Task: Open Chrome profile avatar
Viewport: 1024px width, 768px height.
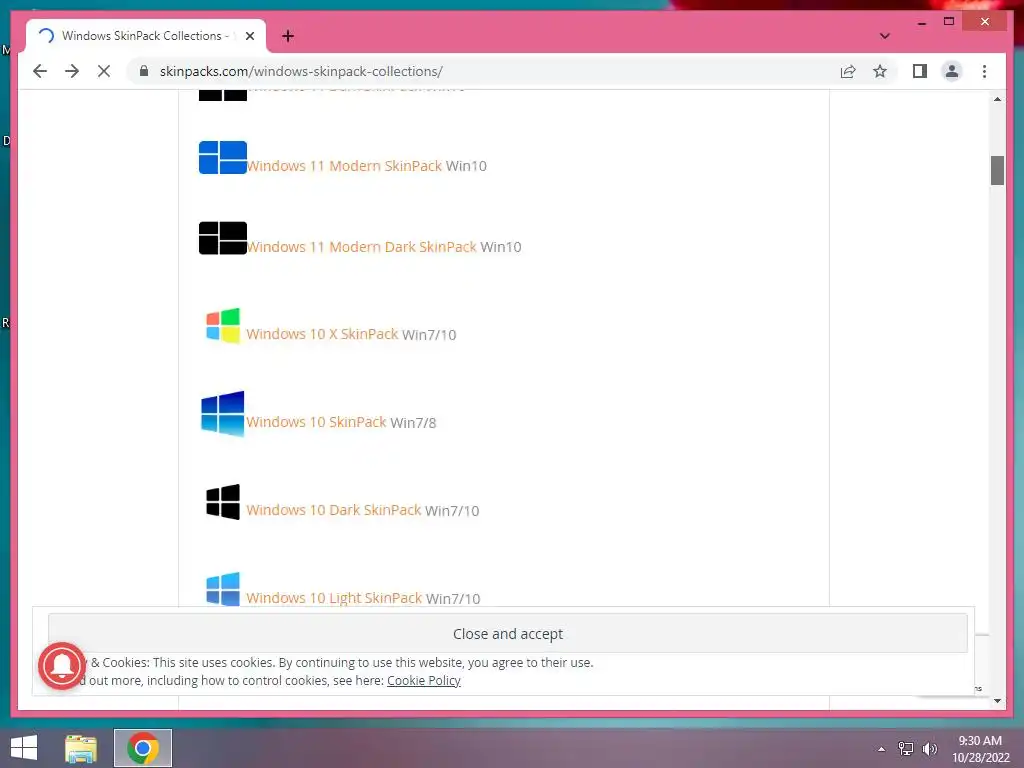Action: click(952, 71)
